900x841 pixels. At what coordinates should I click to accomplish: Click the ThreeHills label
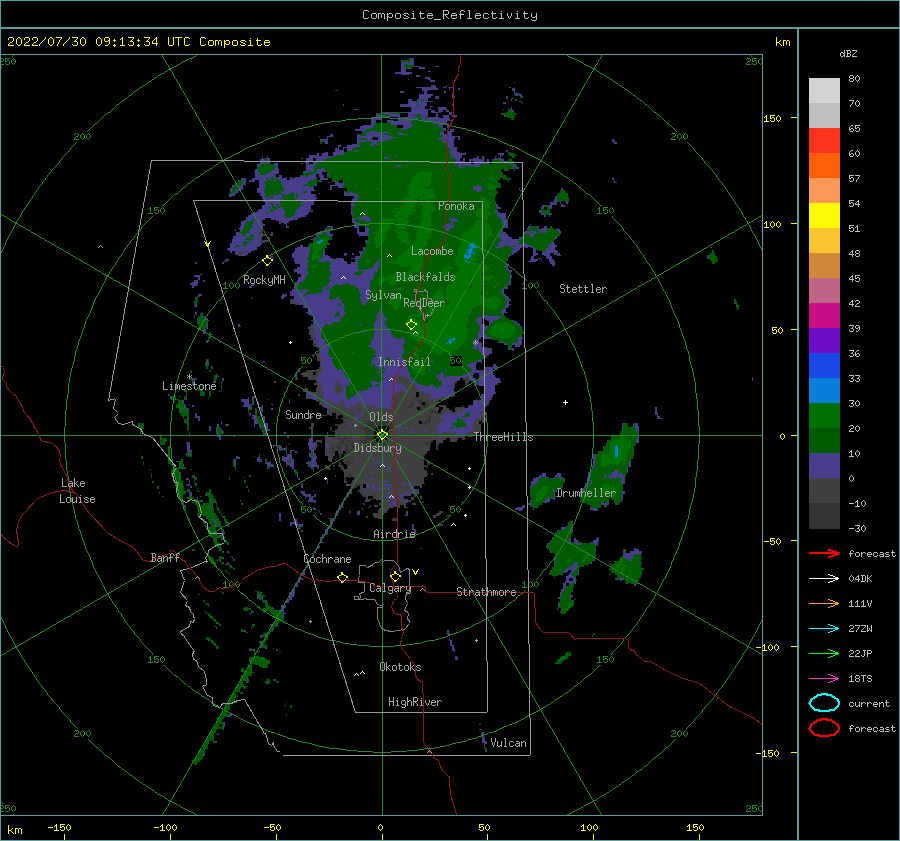coord(503,437)
